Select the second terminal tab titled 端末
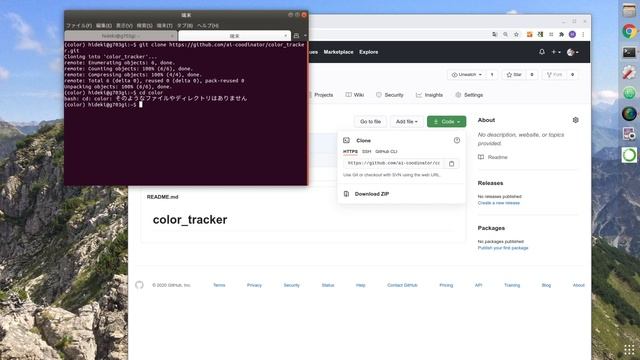This screenshot has width=640, height=360. coord(234,36)
